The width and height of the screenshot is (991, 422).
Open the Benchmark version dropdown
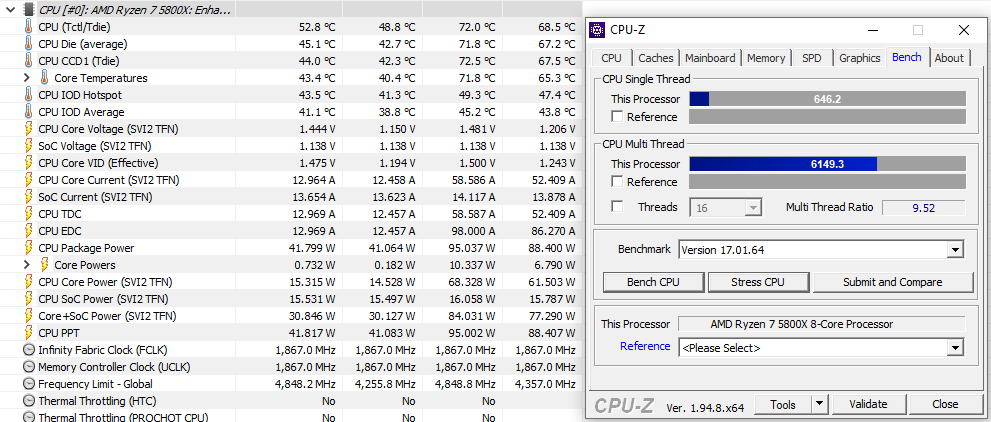click(x=955, y=250)
